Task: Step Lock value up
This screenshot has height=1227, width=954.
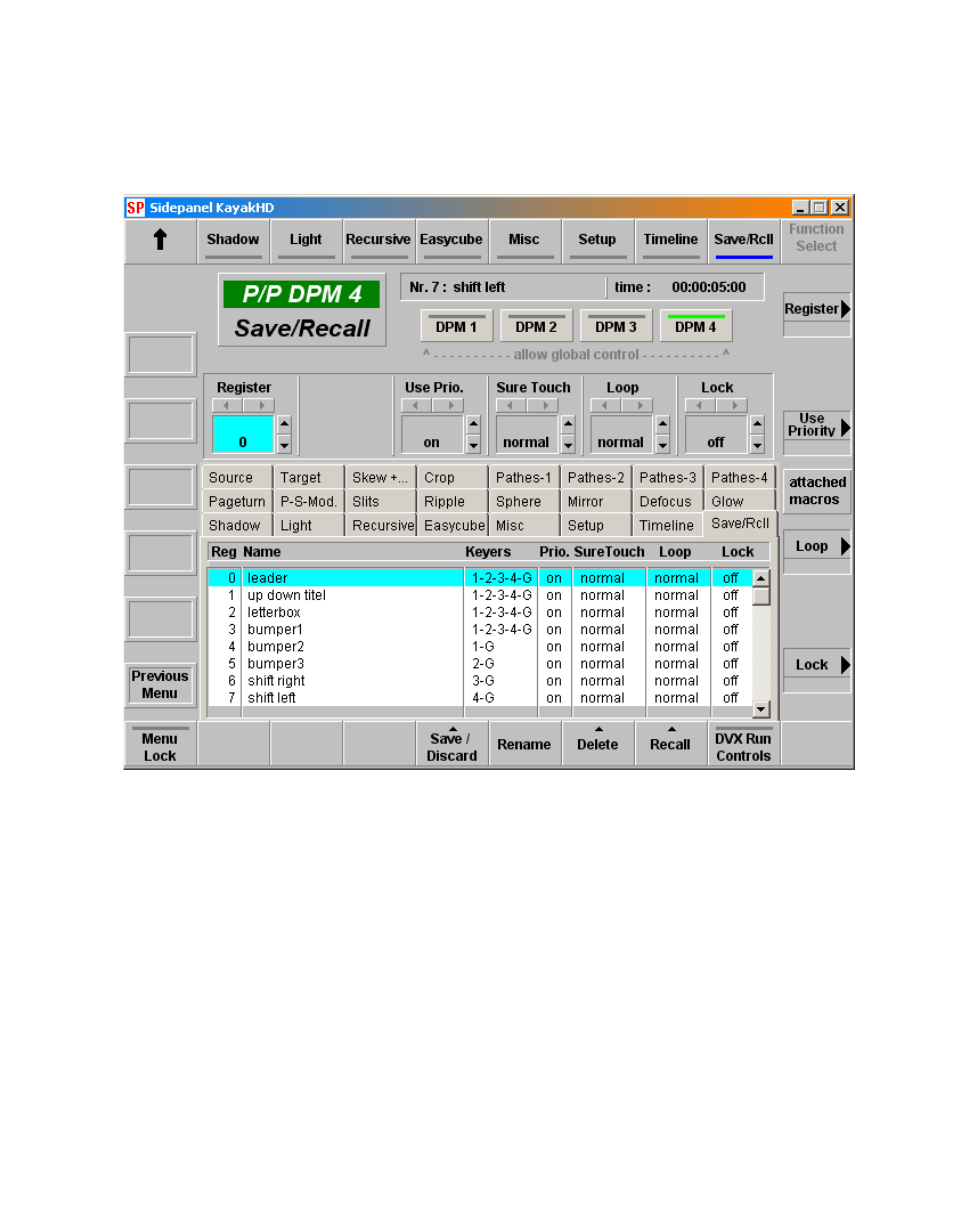Action: (757, 425)
